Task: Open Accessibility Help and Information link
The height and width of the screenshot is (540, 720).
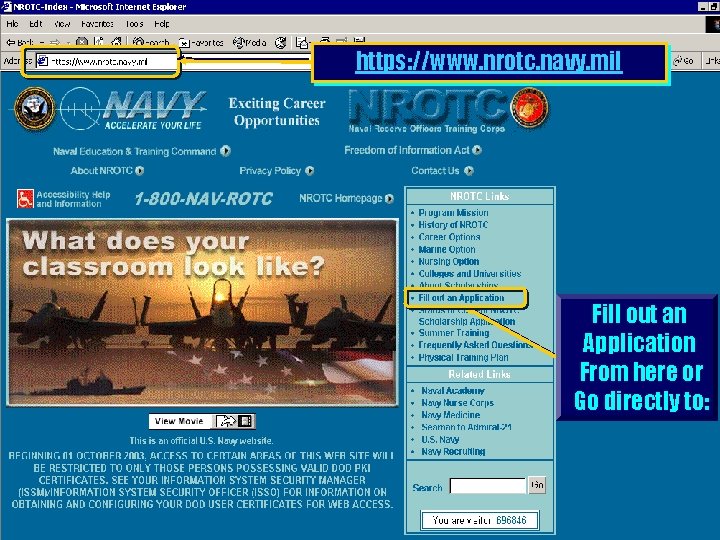Action: click(73, 199)
